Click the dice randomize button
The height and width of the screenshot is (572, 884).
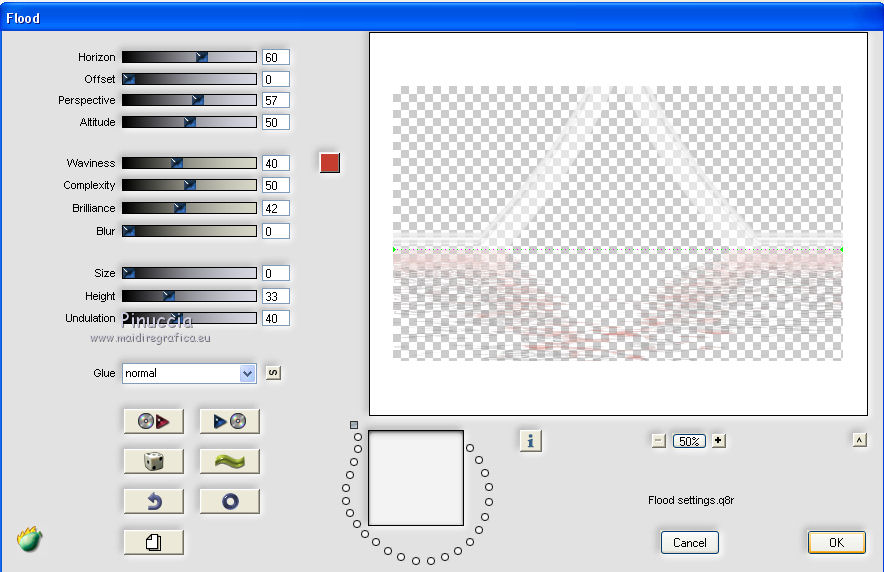tap(154, 461)
